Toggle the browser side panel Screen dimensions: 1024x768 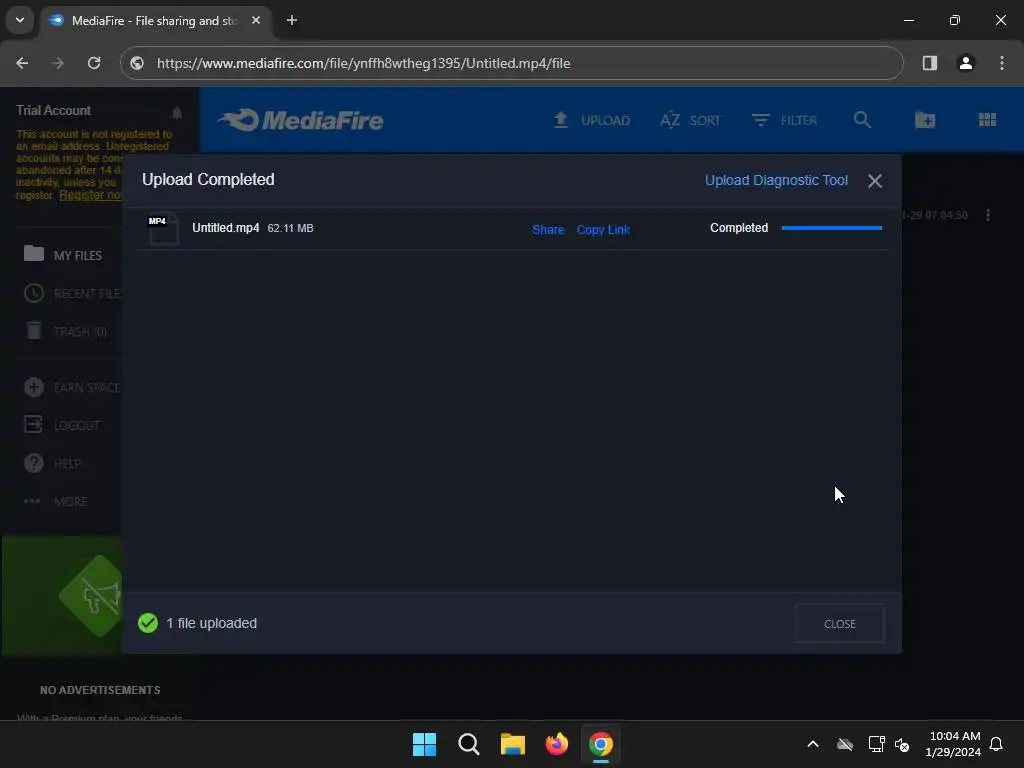pos(929,63)
